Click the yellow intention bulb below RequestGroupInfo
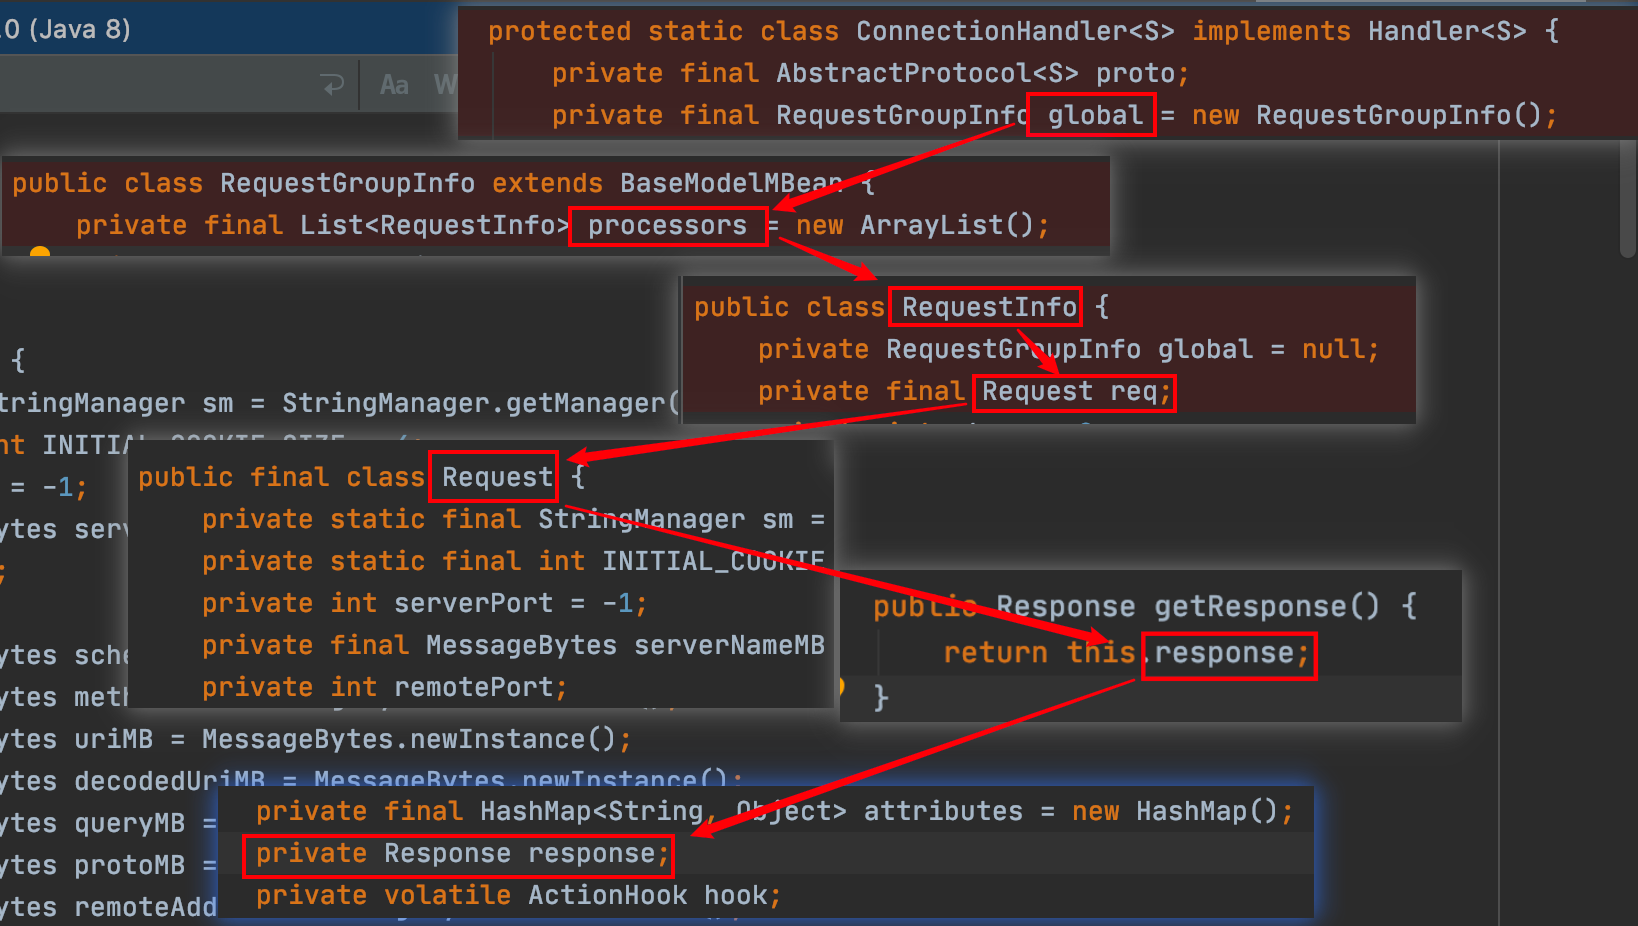 point(40,252)
